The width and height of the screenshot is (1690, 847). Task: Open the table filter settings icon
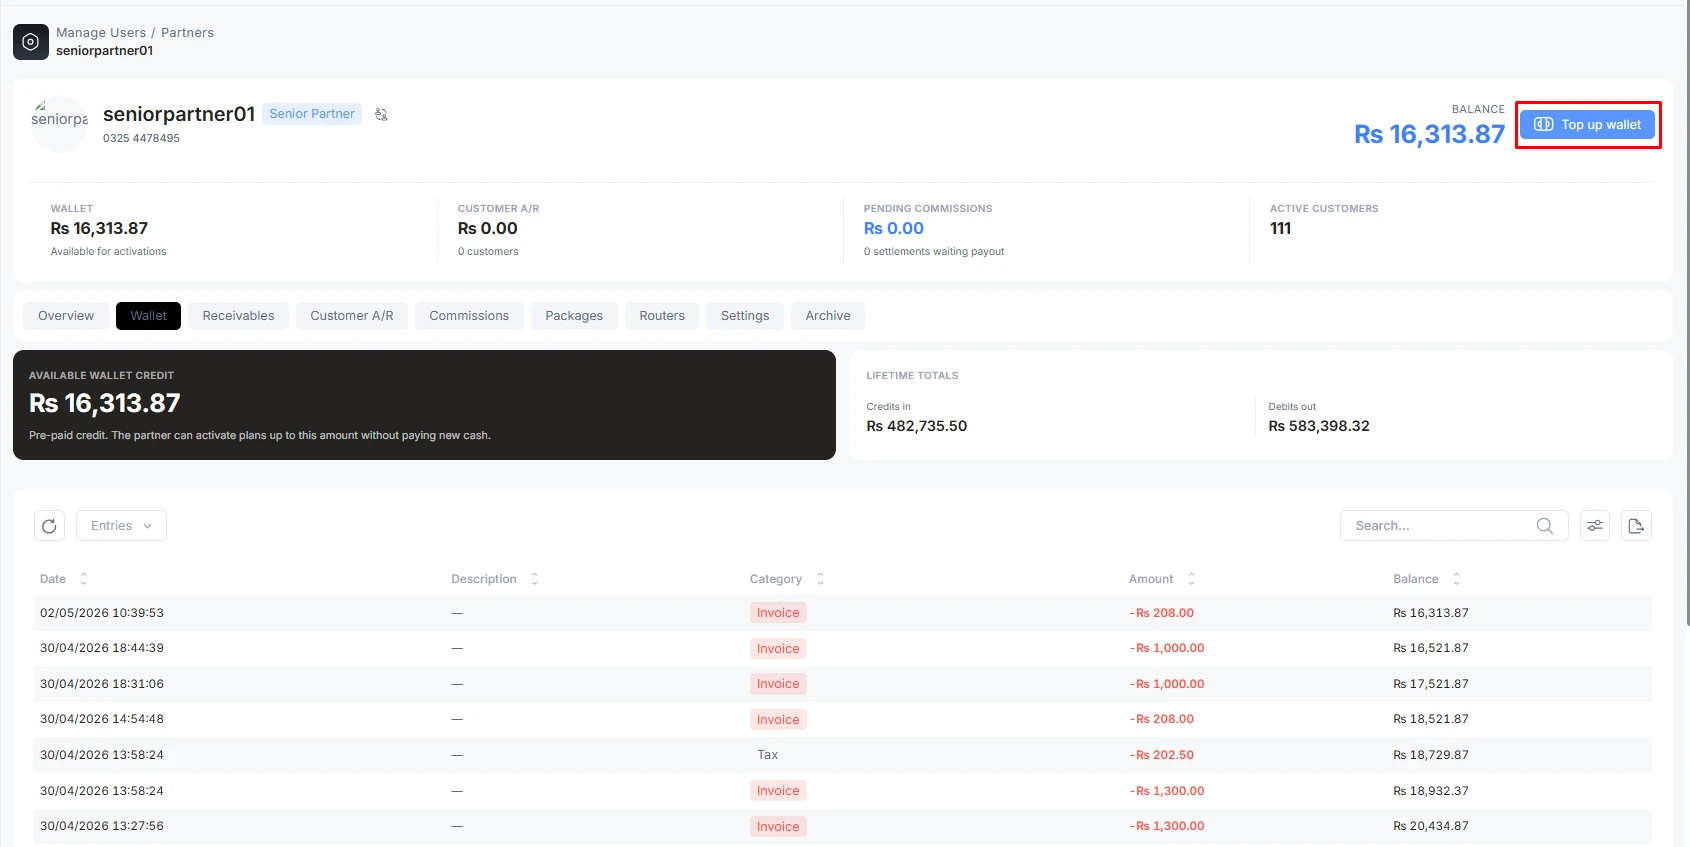1595,526
